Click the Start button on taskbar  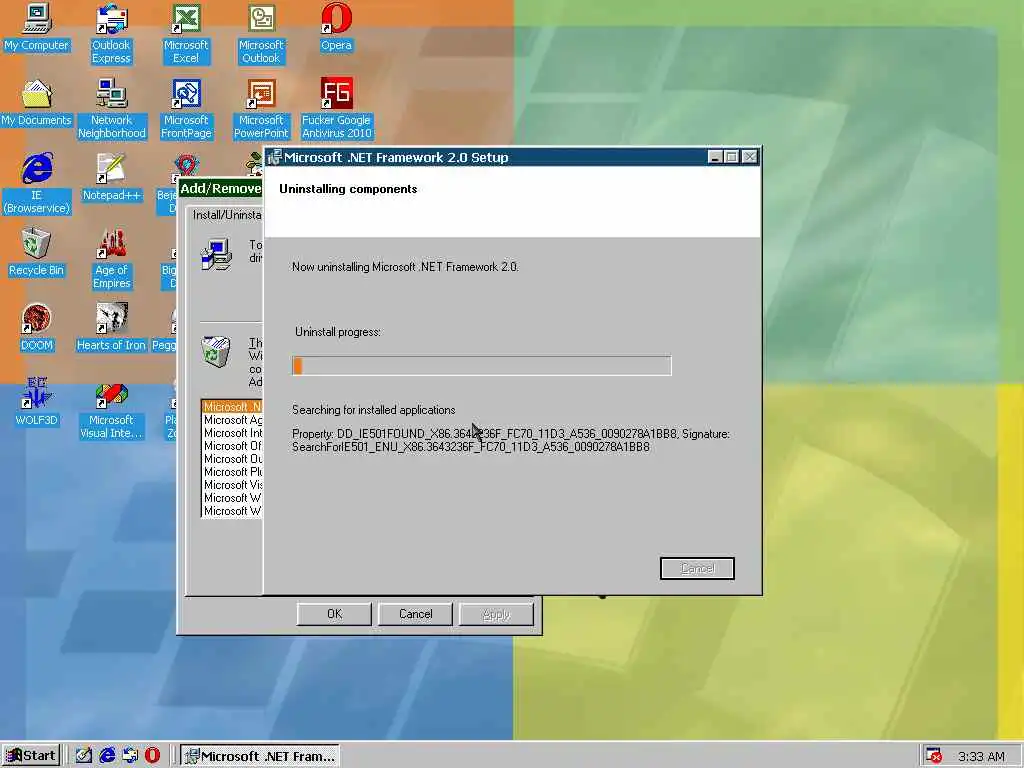pyautogui.click(x=31, y=756)
